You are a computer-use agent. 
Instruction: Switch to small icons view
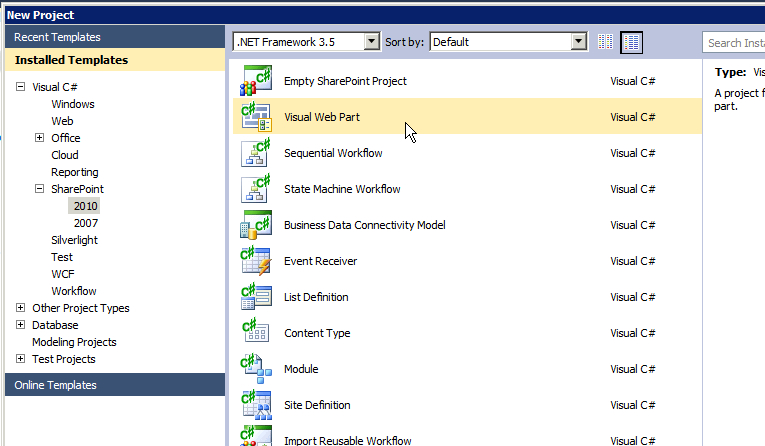605,42
